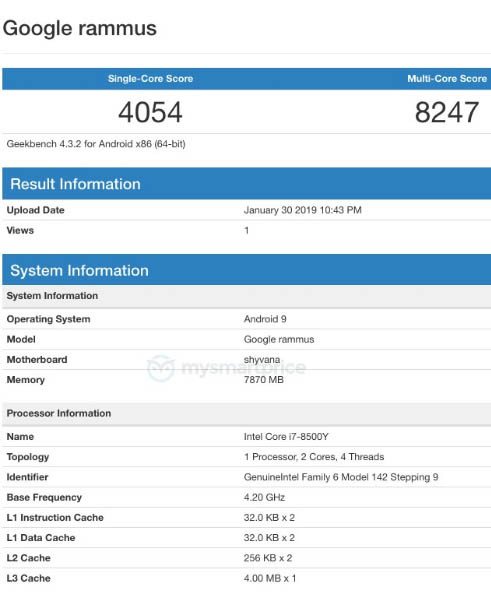Select the date January 30 2019 10:43 PM
Image resolution: width=491 pixels, height=604 pixels.
click(303, 210)
